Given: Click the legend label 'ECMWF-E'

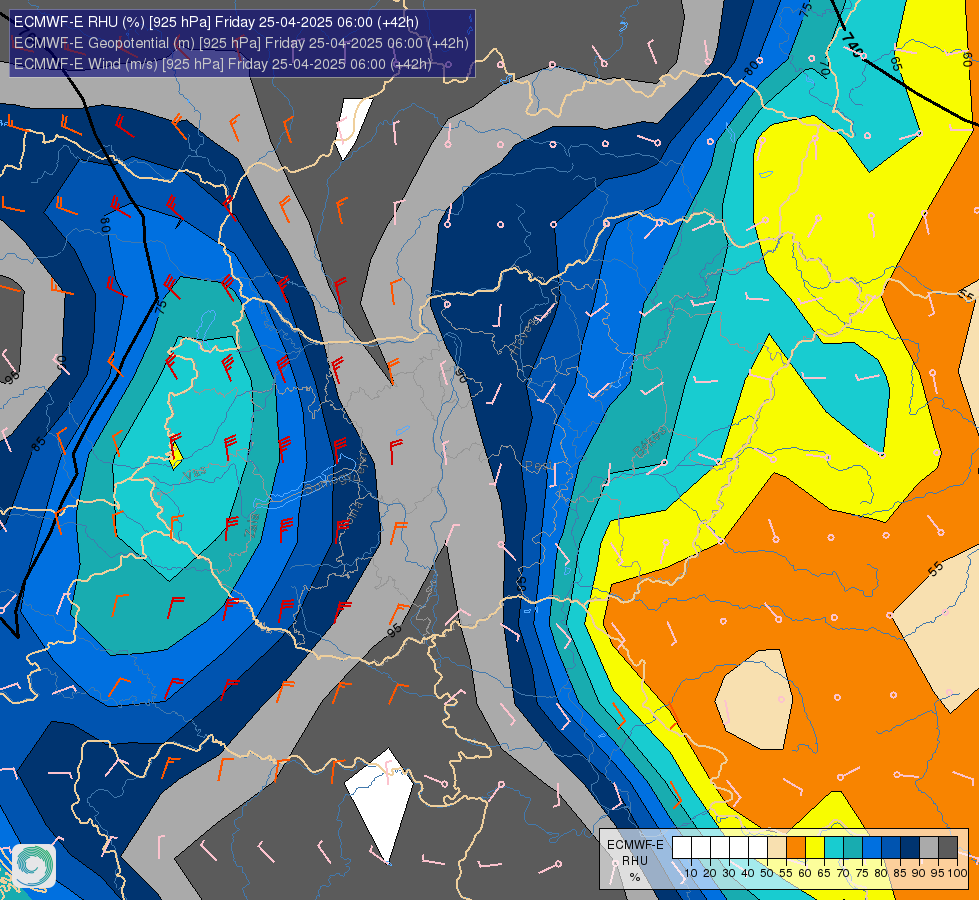Looking at the screenshot, I should tap(635, 844).
